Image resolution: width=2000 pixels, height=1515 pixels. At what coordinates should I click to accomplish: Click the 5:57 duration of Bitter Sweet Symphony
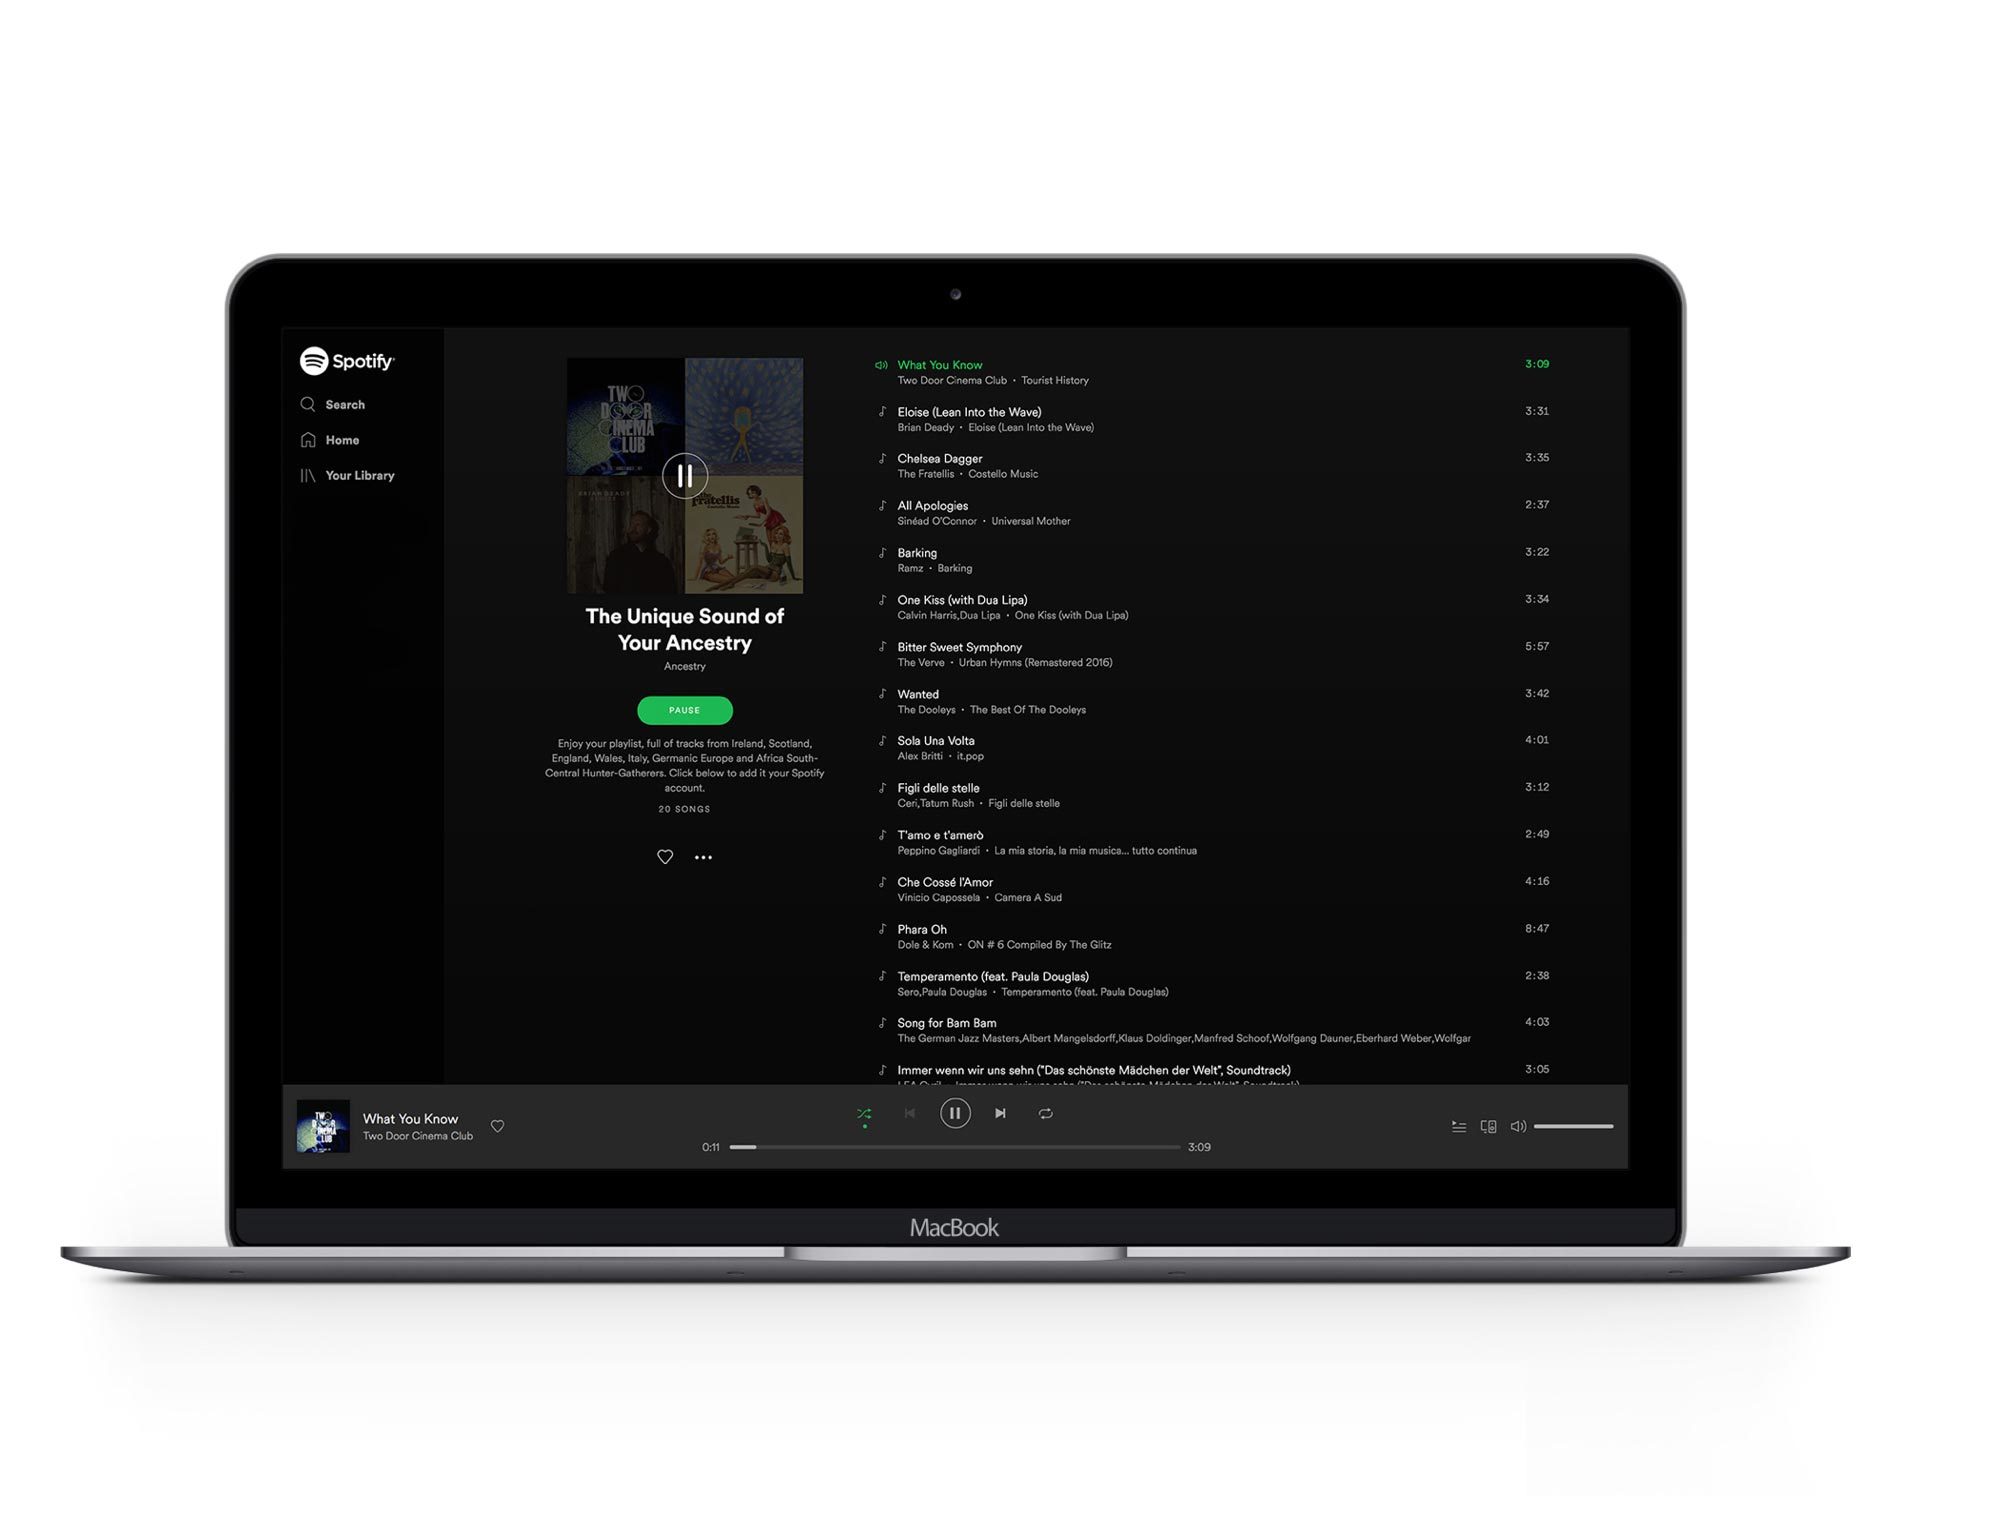[x=1537, y=646]
